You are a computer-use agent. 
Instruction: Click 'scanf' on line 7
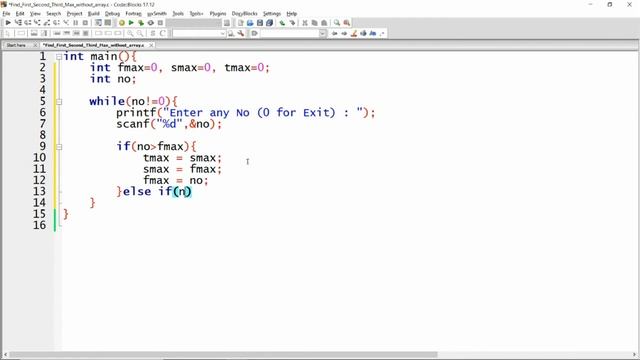[133, 124]
